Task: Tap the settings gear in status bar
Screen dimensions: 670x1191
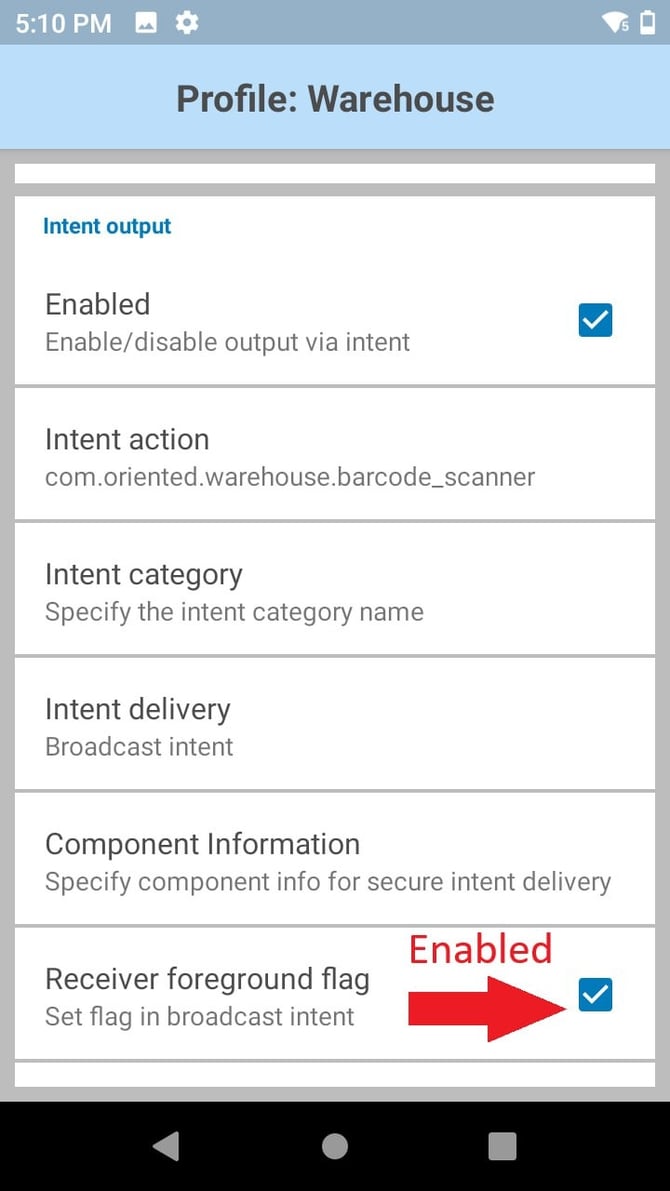Action: 186,22
